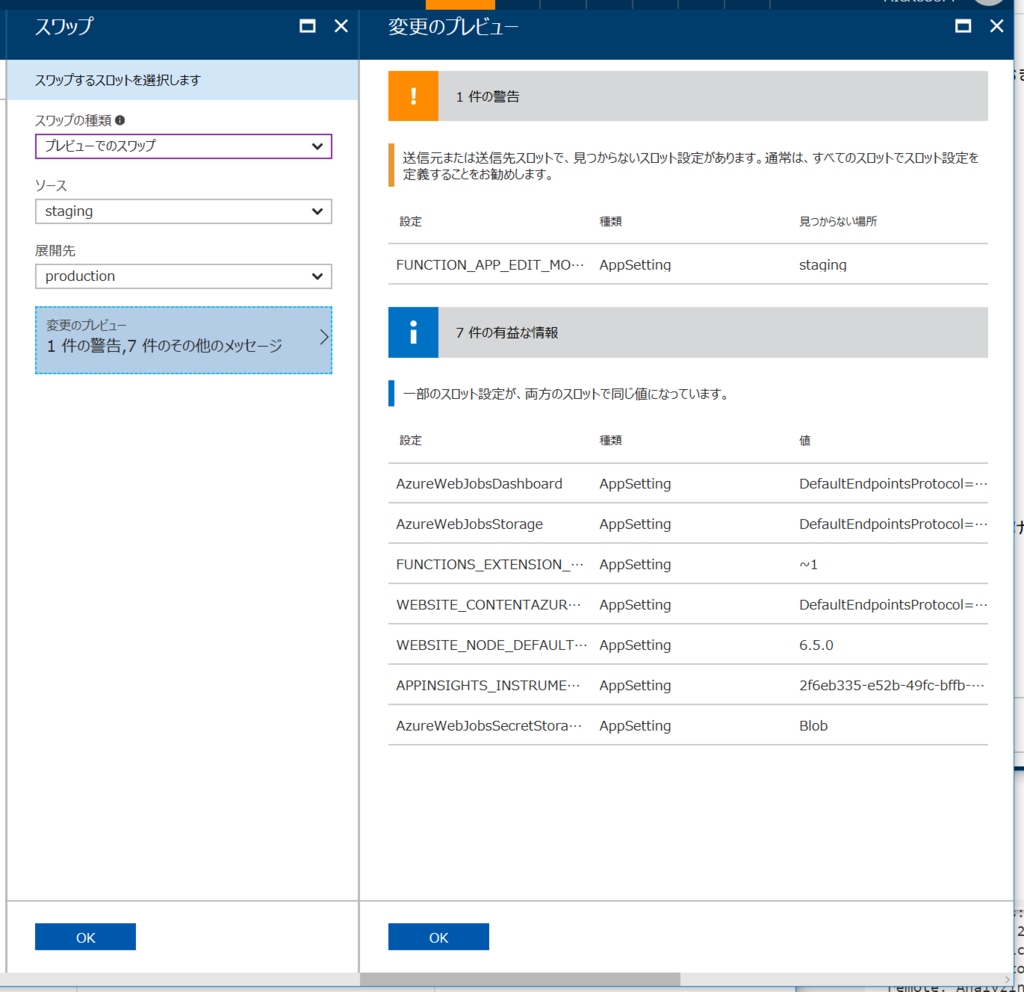Click OK in the スワップ blade

point(86,937)
